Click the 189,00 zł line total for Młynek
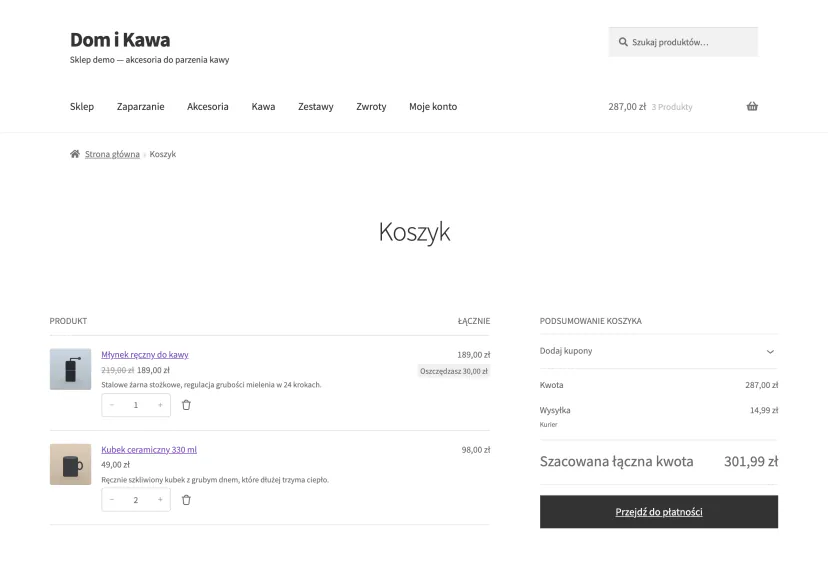 [474, 354]
